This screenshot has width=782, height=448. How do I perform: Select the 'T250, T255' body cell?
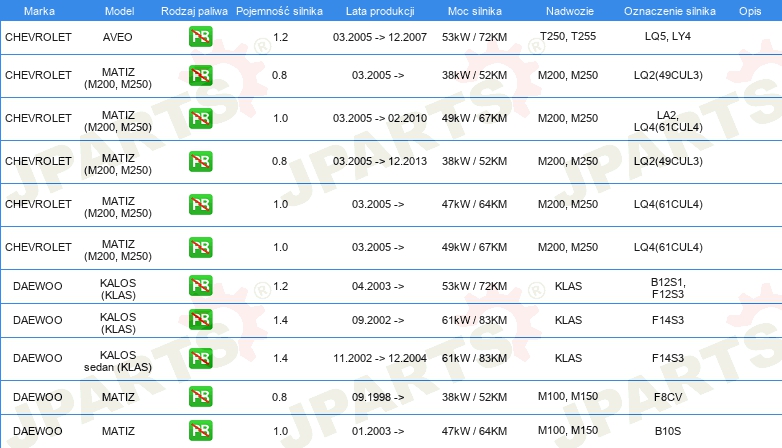point(568,36)
